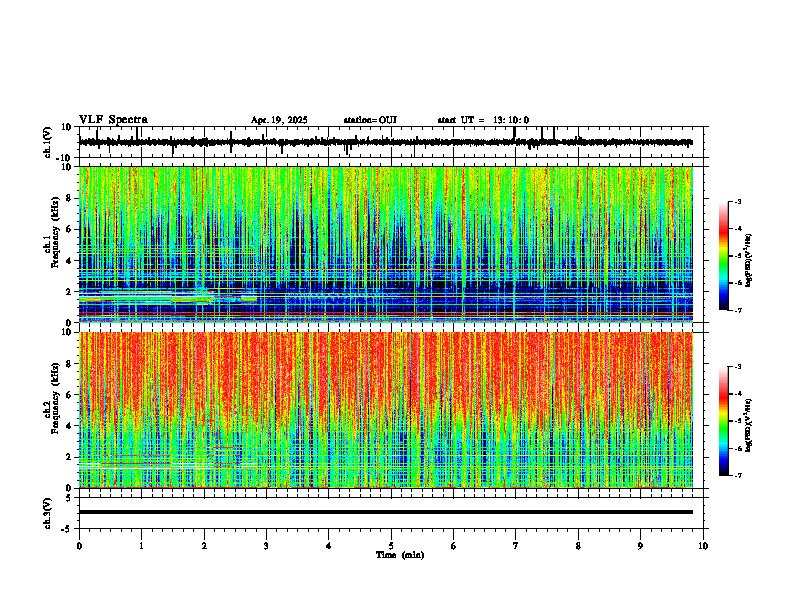This screenshot has height=612, width=792.
Task: Click time axis tick label "9"
Action: click(x=640, y=546)
